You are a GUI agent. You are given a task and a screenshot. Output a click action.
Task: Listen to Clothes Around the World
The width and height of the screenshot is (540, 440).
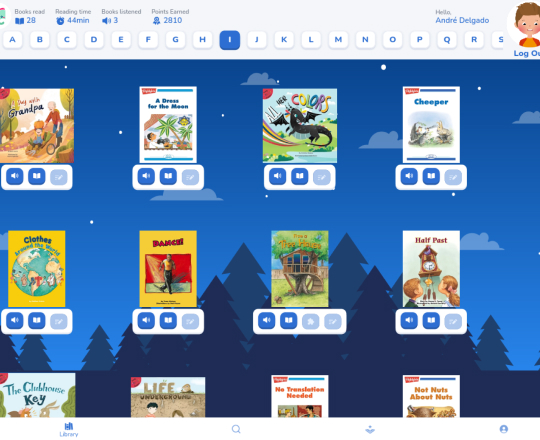tap(14, 321)
